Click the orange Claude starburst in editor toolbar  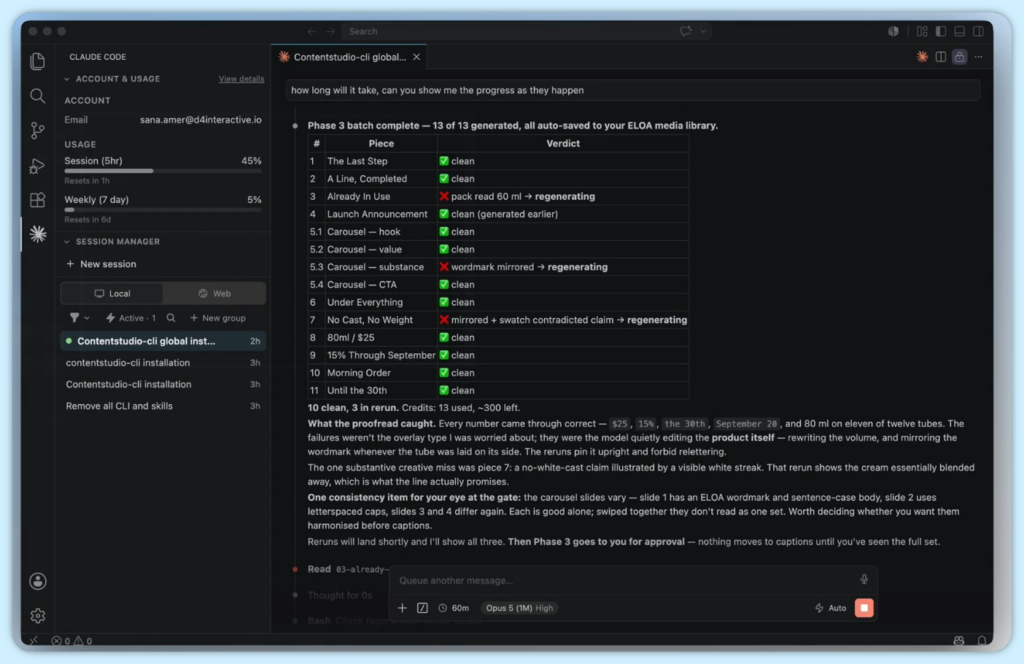click(922, 57)
